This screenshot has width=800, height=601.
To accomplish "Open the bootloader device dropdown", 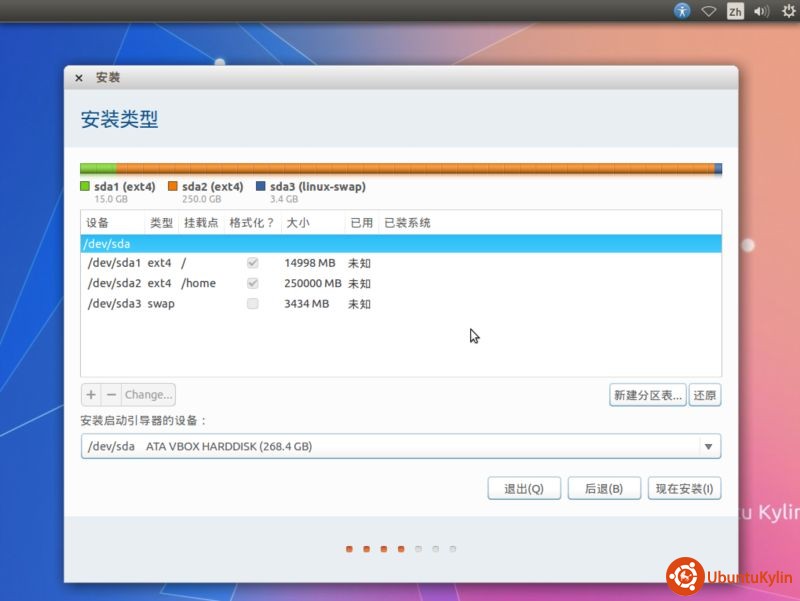I will (x=708, y=446).
